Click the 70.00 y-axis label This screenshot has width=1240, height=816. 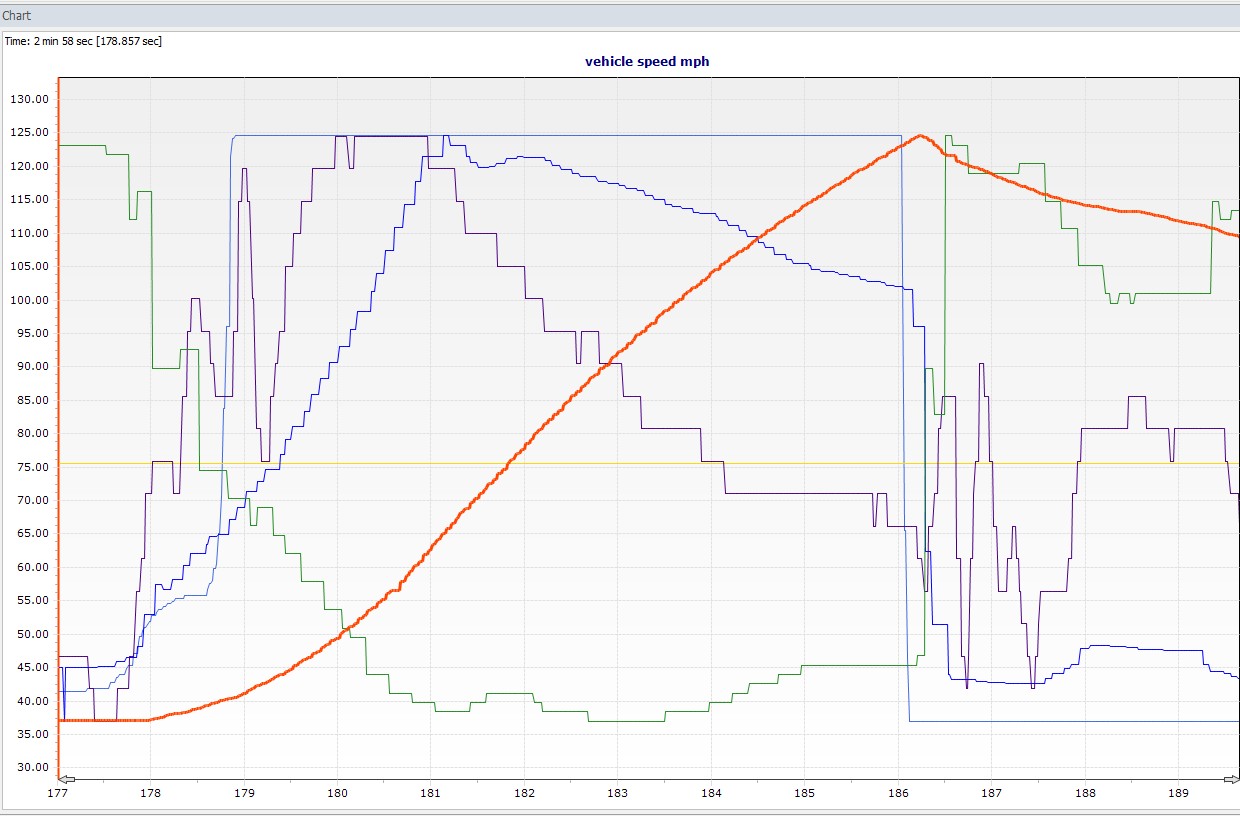pos(33,500)
